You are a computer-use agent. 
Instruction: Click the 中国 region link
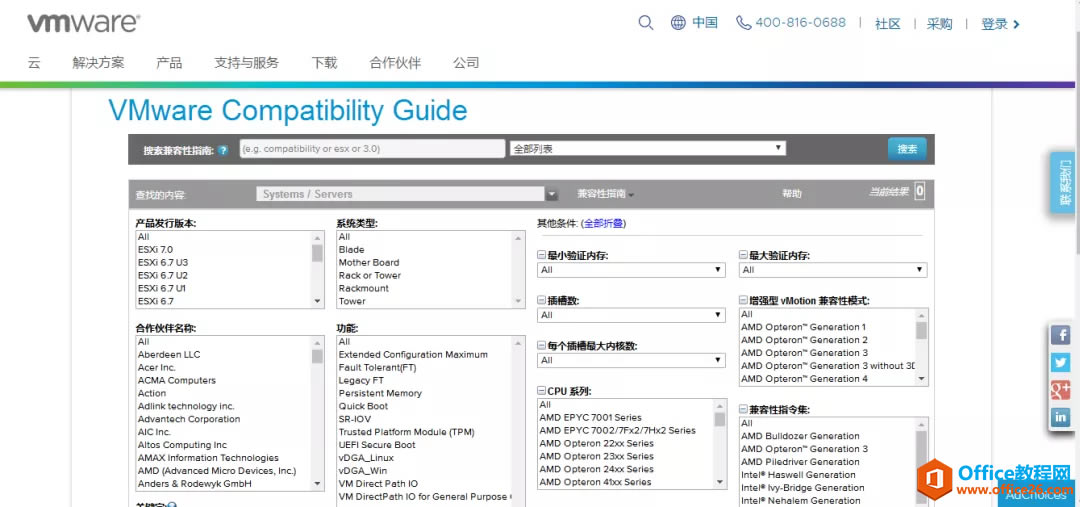pos(705,23)
